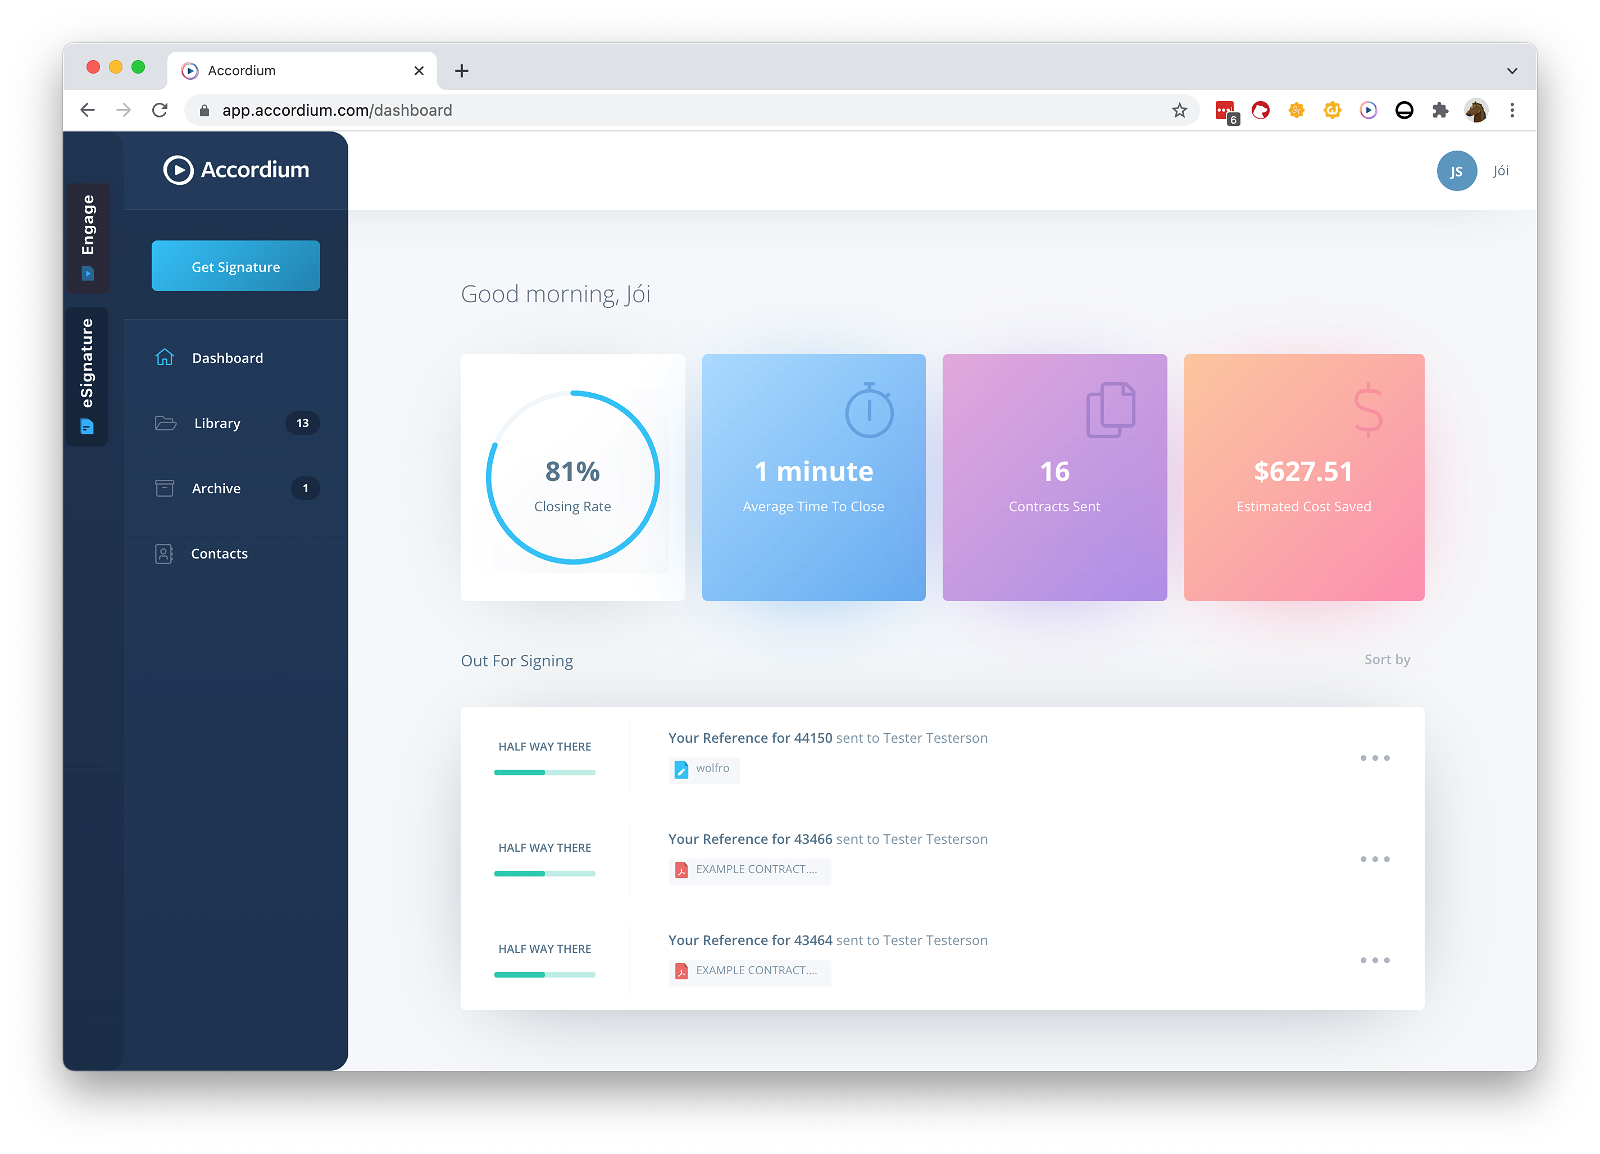Screen dimensions: 1600x1154
Task: Click the Library count badge 13
Action: [303, 423]
